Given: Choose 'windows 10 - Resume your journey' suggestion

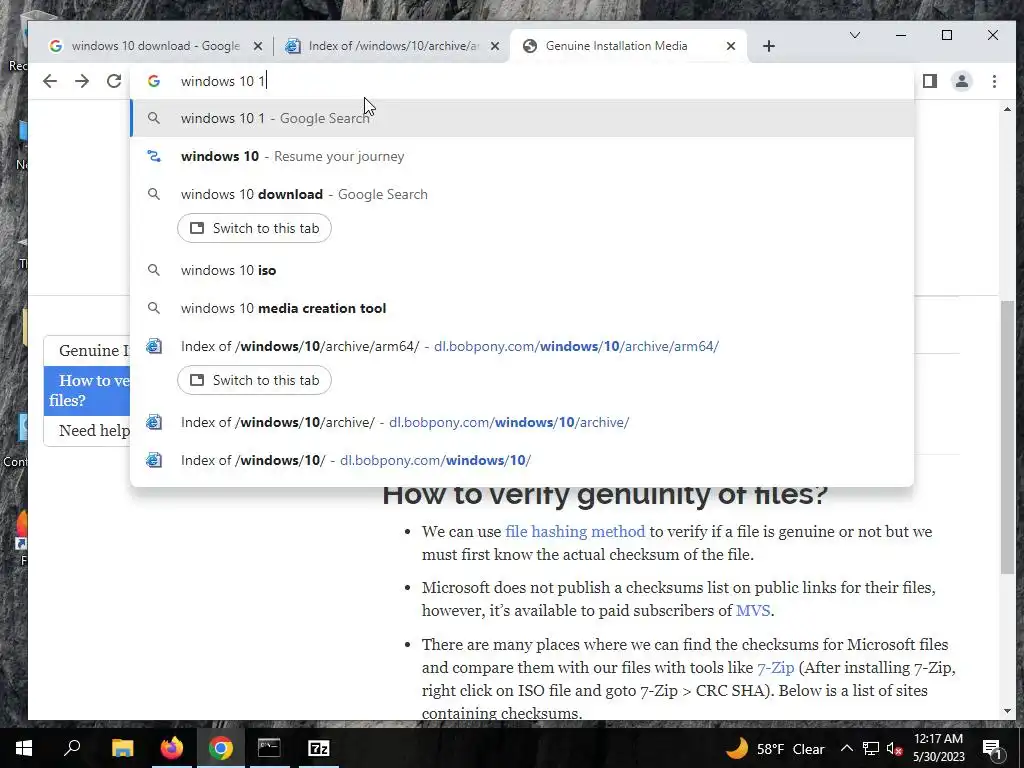Looking at the screenshot, I should (x=522, y=156).
